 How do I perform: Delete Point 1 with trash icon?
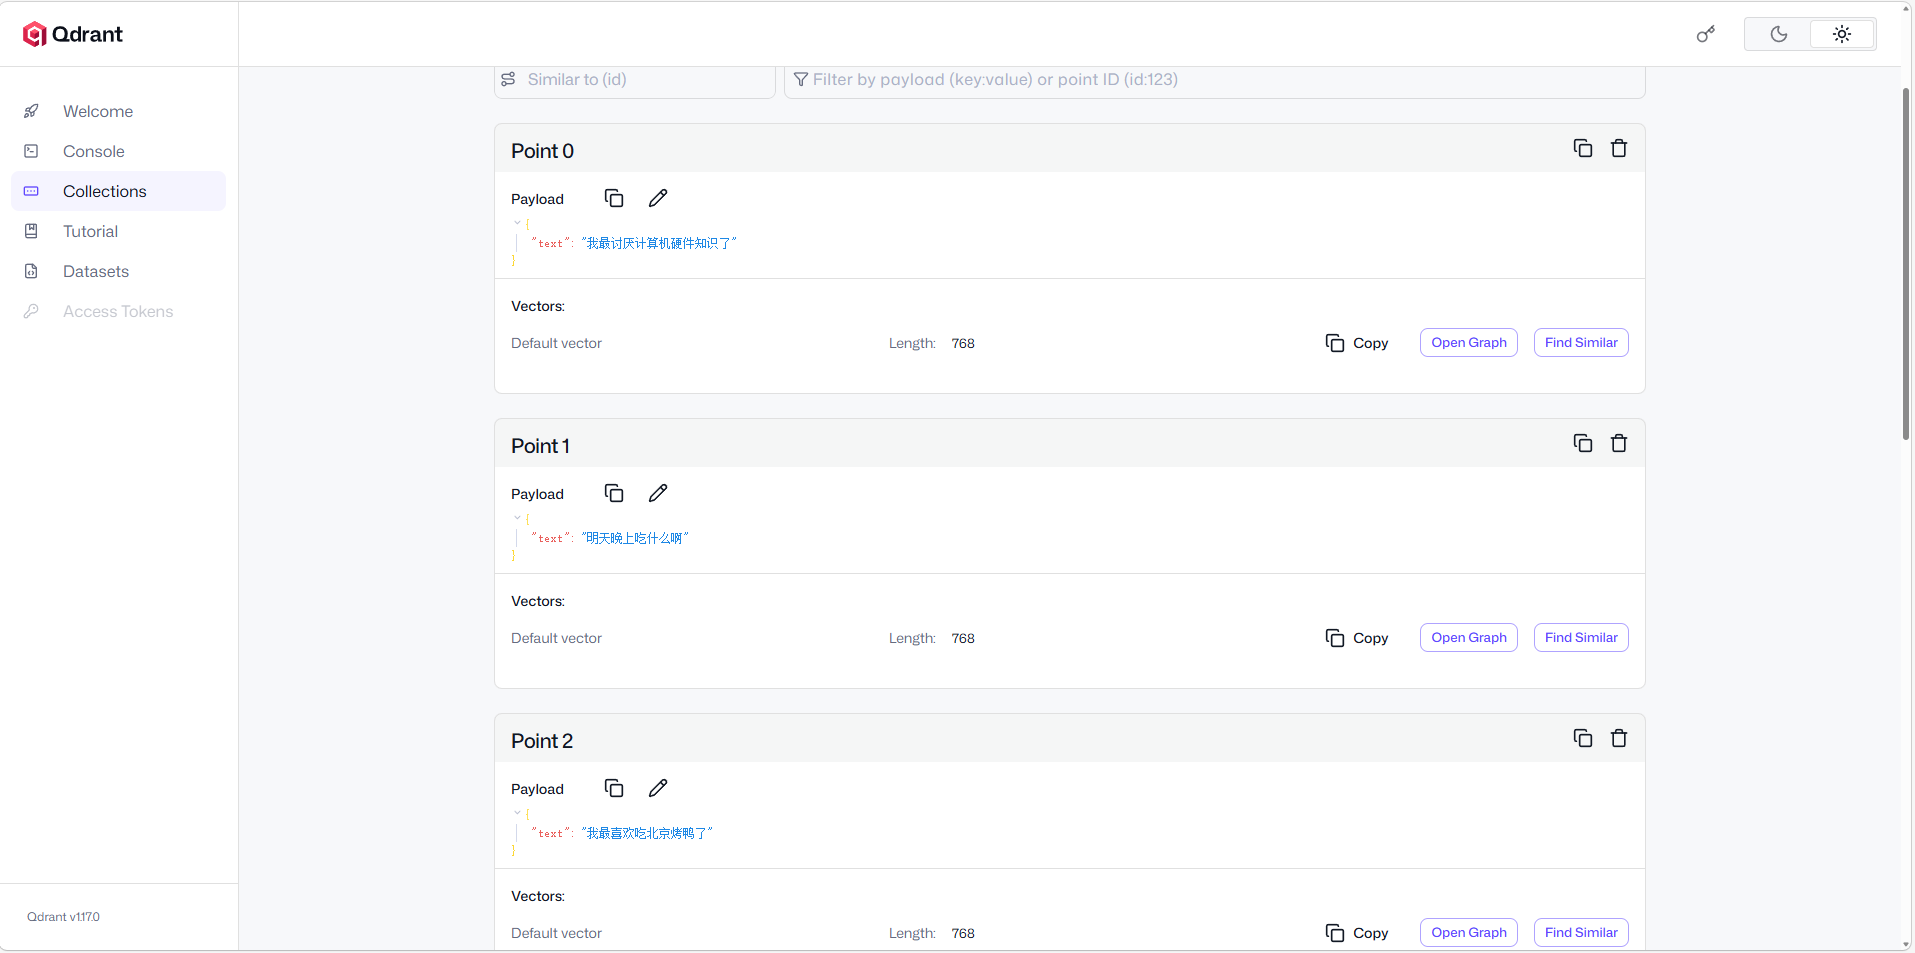click(x=1619, y=443)
